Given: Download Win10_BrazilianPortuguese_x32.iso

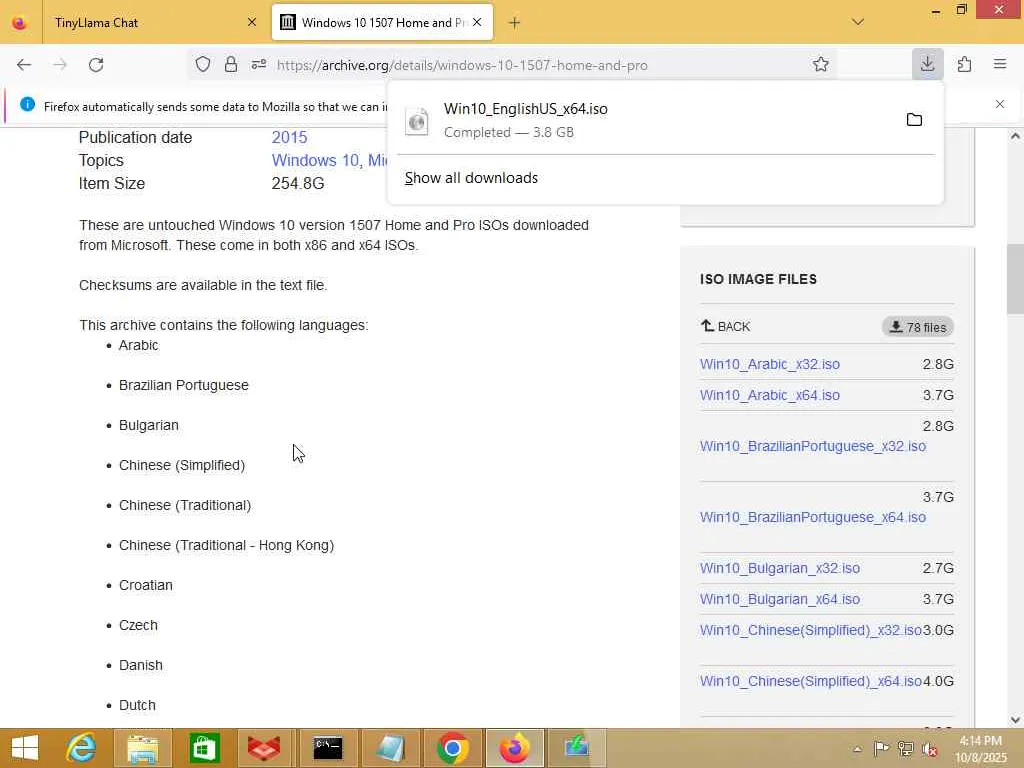Looking at the screenshot, I should [x=813, y=446].
